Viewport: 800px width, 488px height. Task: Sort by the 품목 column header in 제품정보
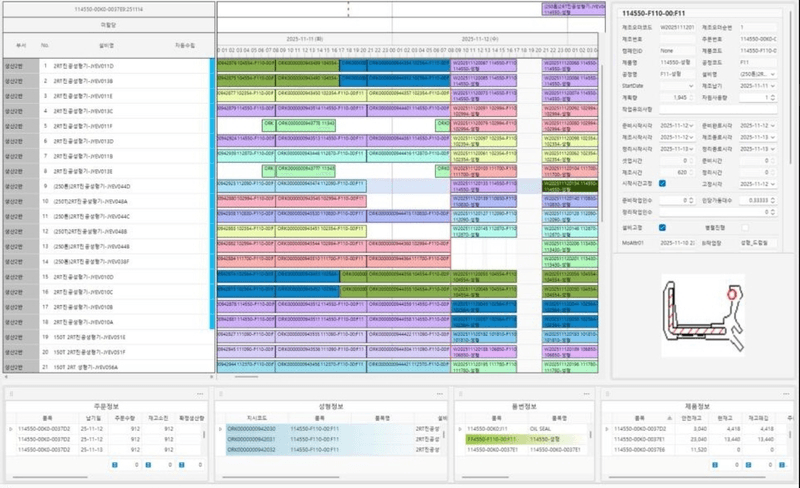(x=639, y=418)
